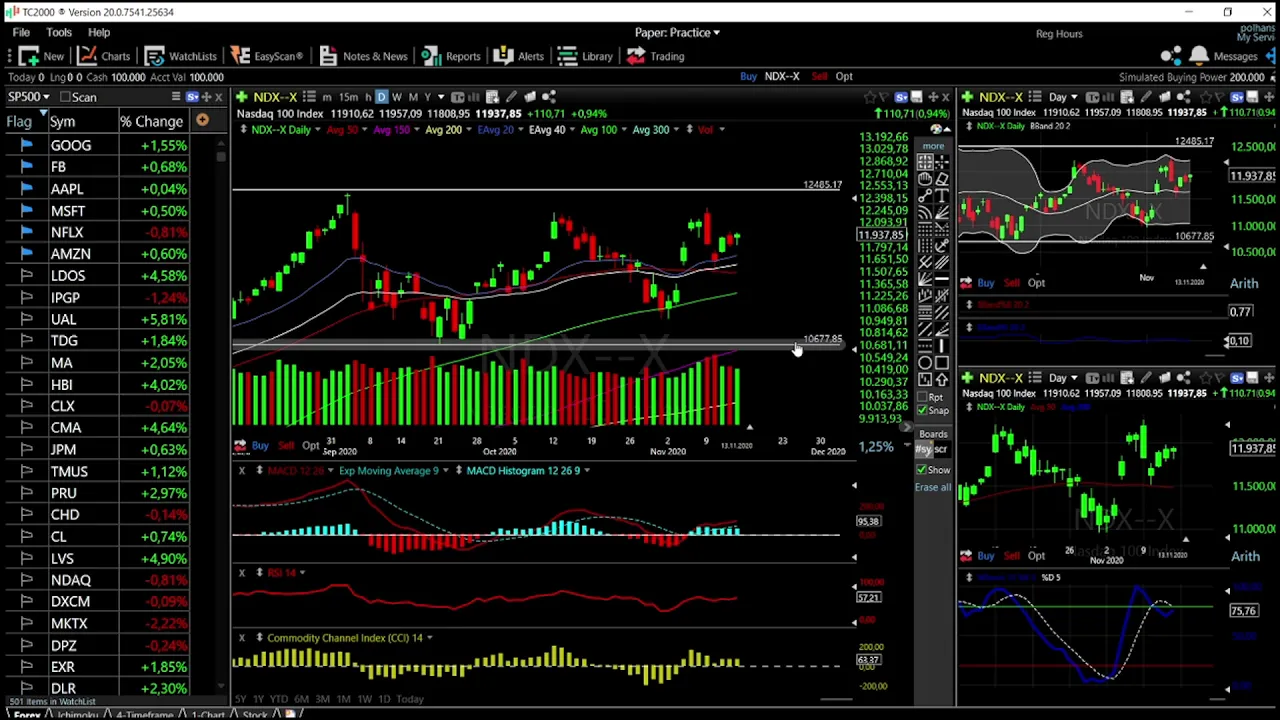This screenshot has width=1280, height=720.
Task: Open the Day timeframe dropdown on bottom right chart
Action: coord(1062,378)
